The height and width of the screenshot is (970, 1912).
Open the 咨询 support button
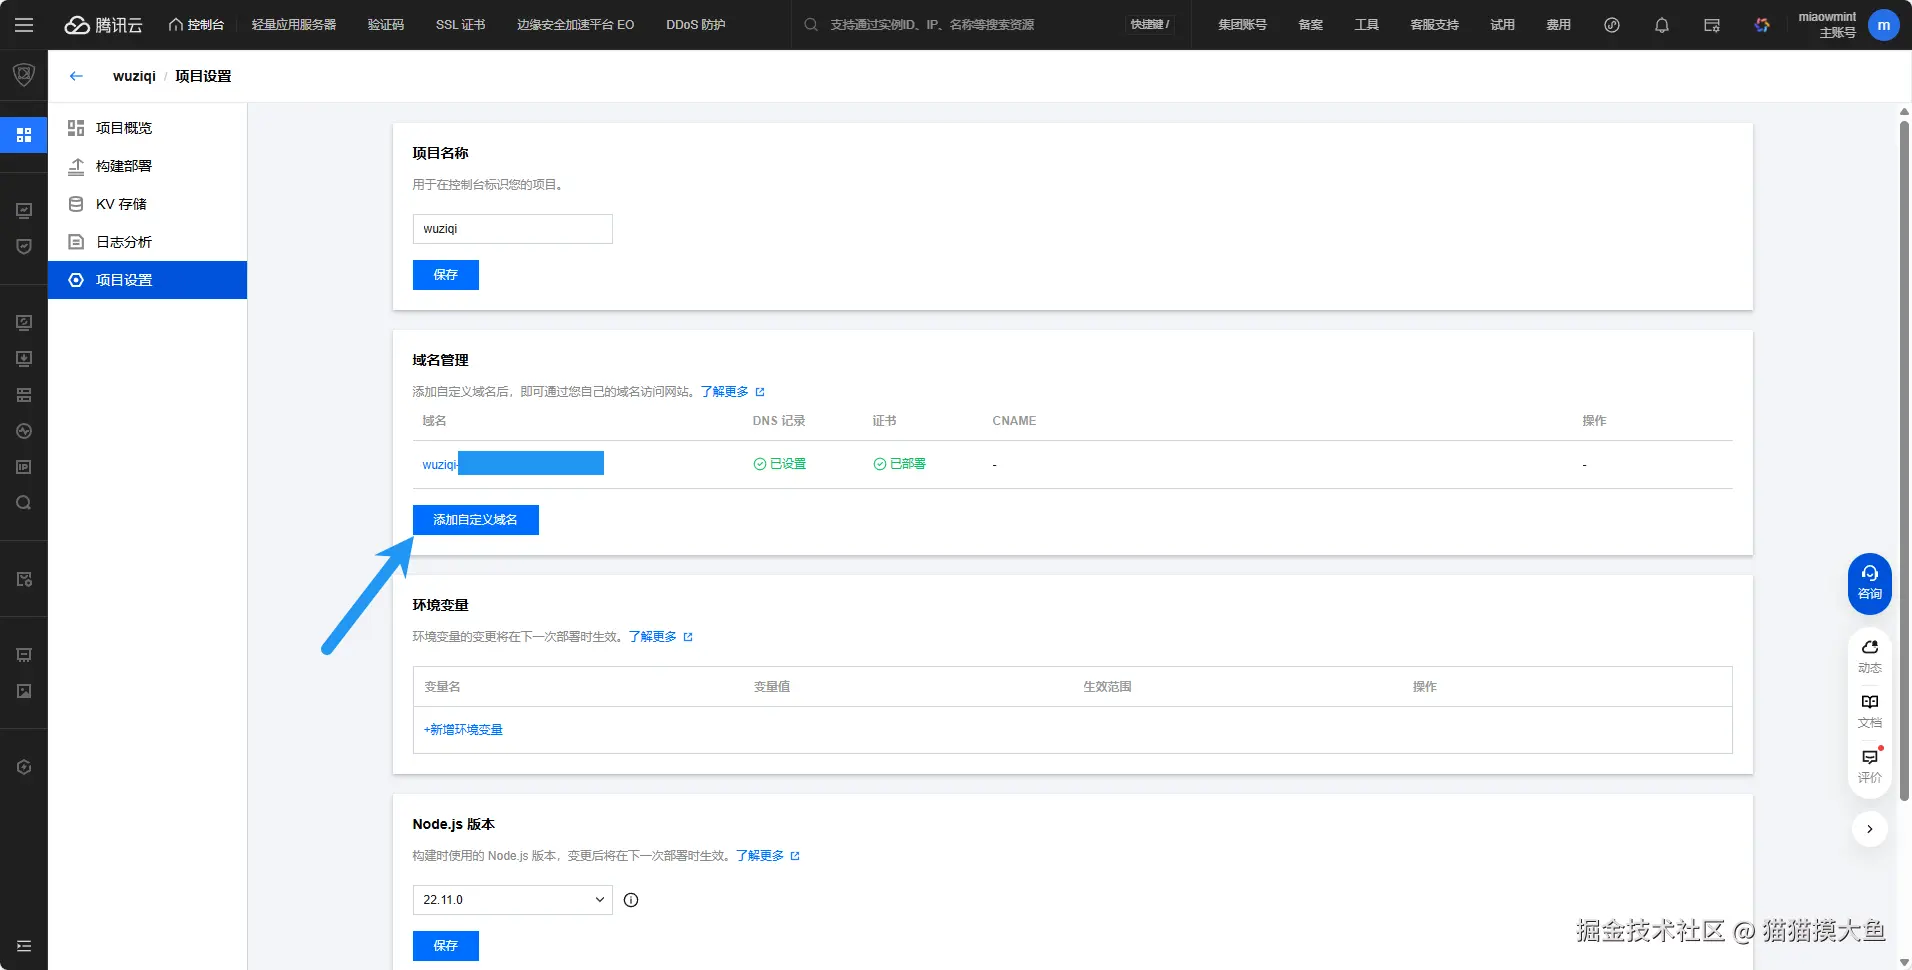click(1870, 583)
